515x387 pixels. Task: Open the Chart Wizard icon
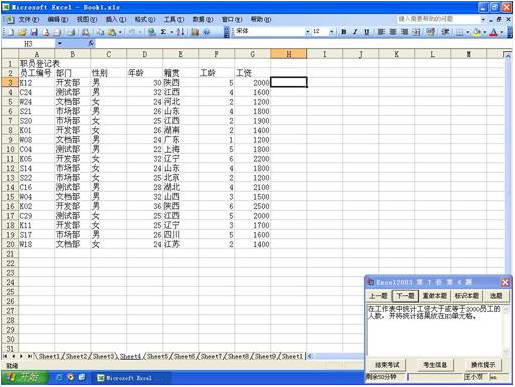[196, 32]
